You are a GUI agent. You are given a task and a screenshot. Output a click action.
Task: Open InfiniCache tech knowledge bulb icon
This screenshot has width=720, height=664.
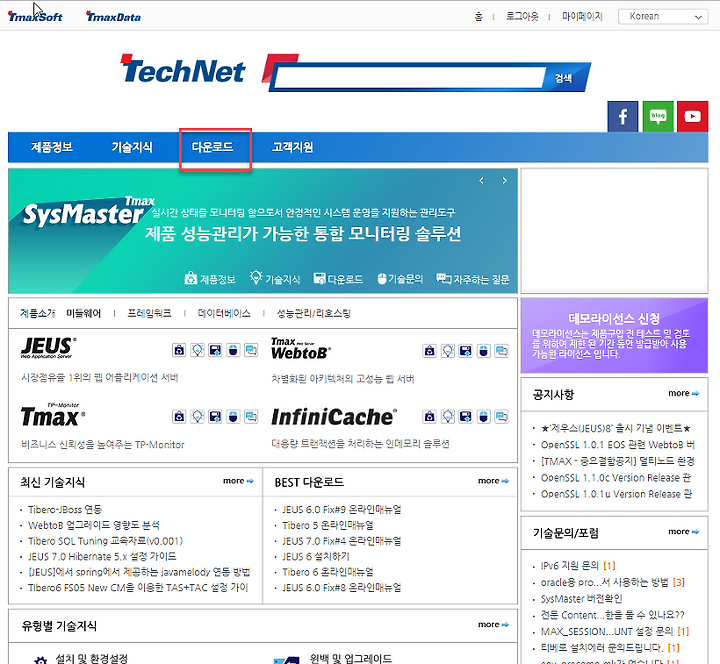point(448,416)
